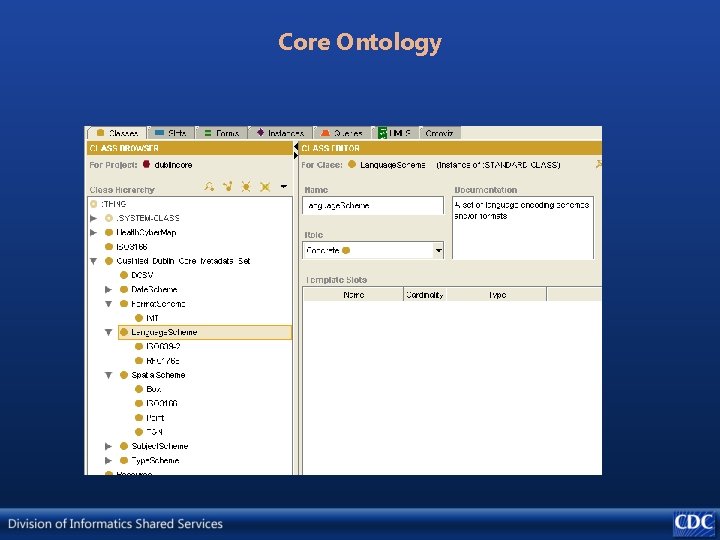720x540 pixels.
Task: Click the pin icon at Class Editor top right
Action: pos(598,164)
